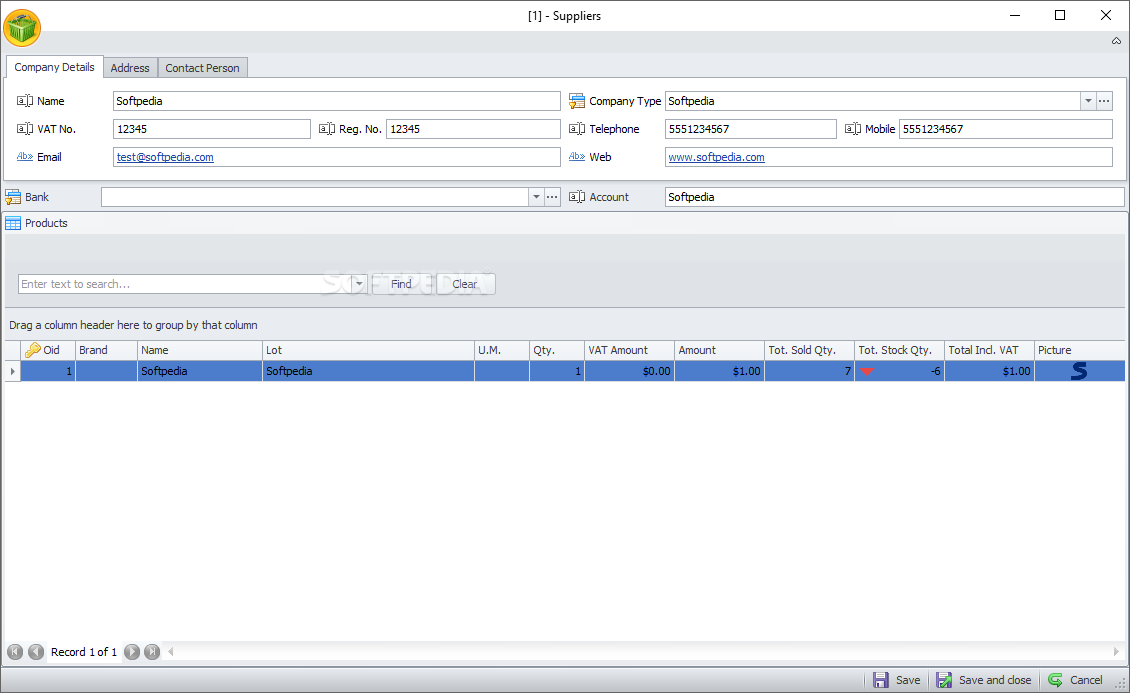Screen dimensions: 1130x693
Task: Click the Email label icon
Action: coord(25,156)
